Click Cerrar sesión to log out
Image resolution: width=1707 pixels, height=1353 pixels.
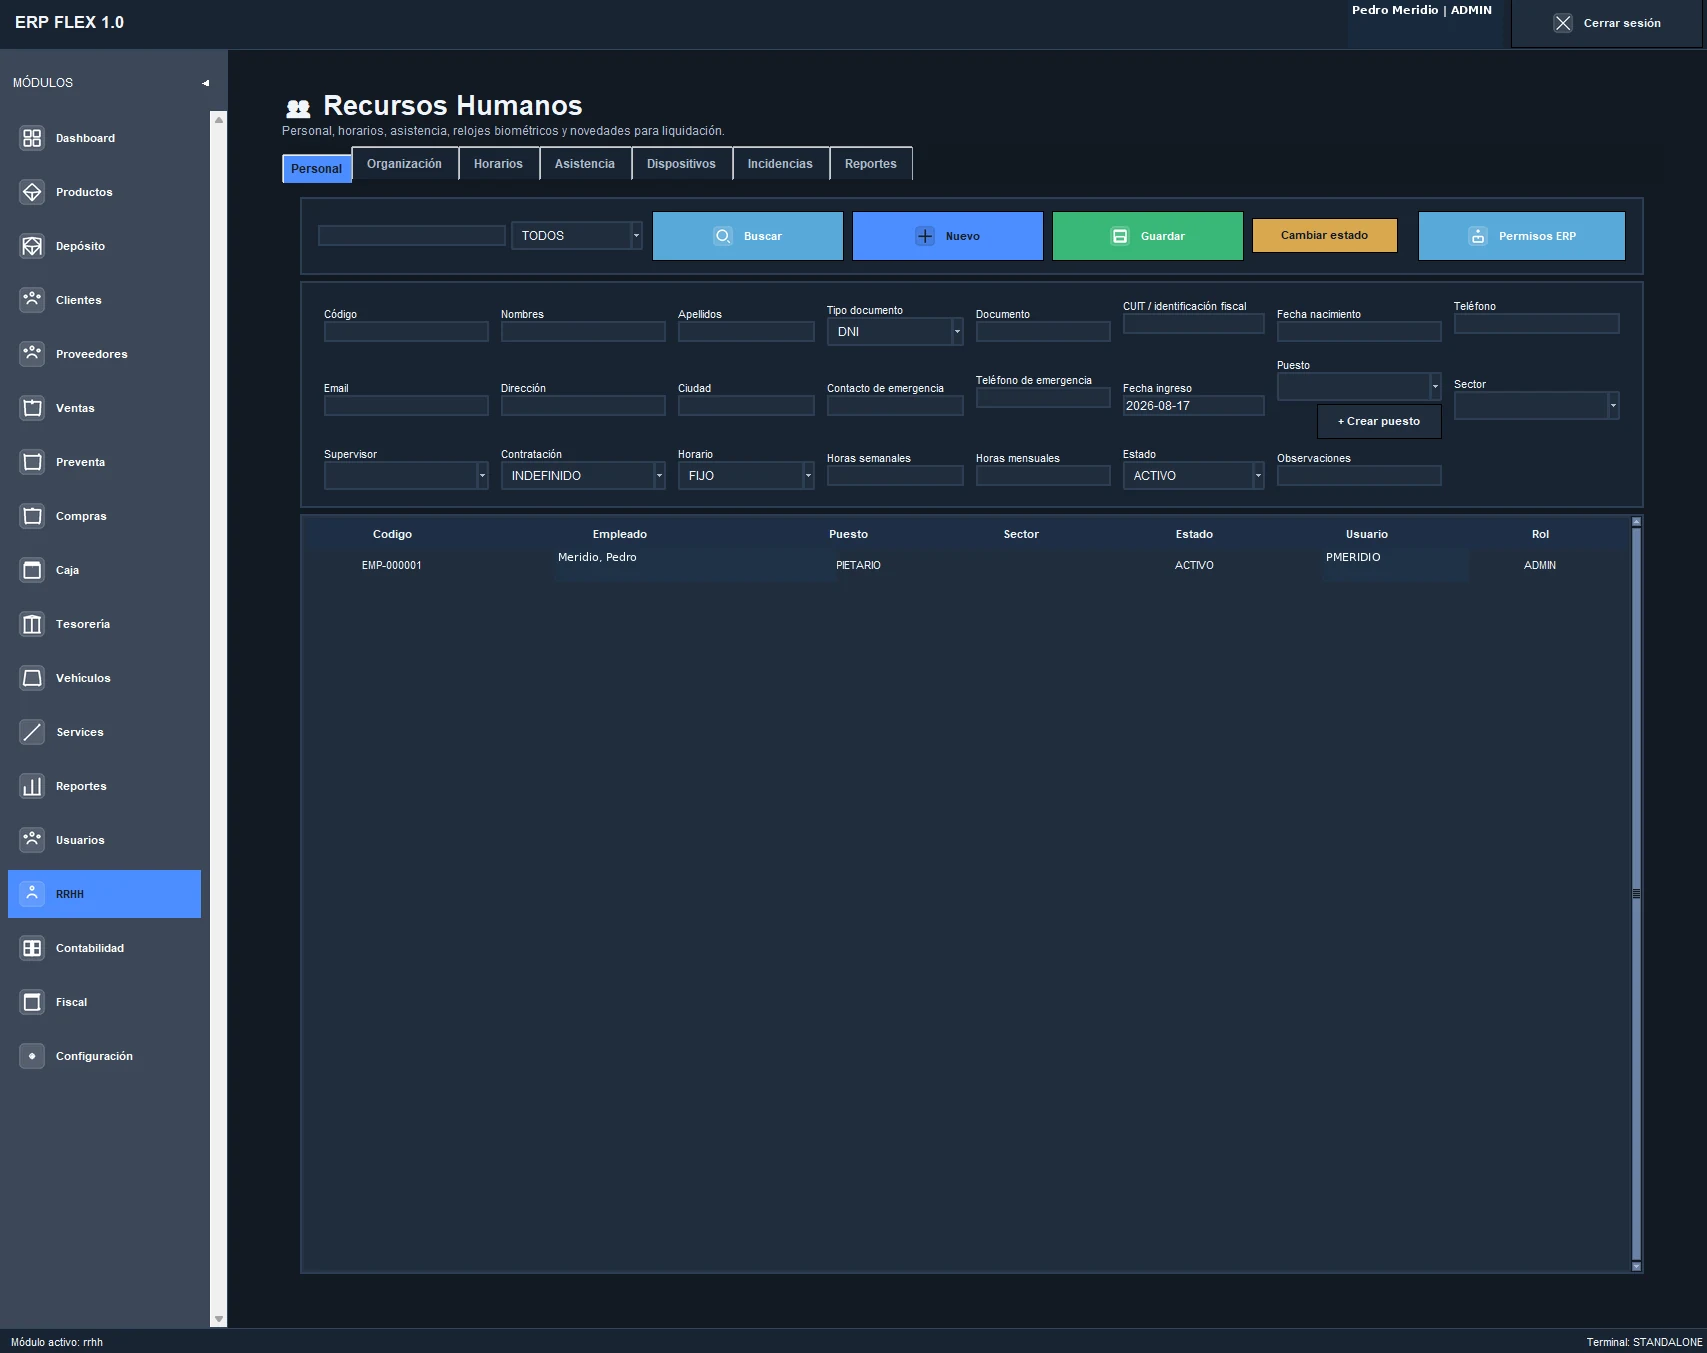1607,23
